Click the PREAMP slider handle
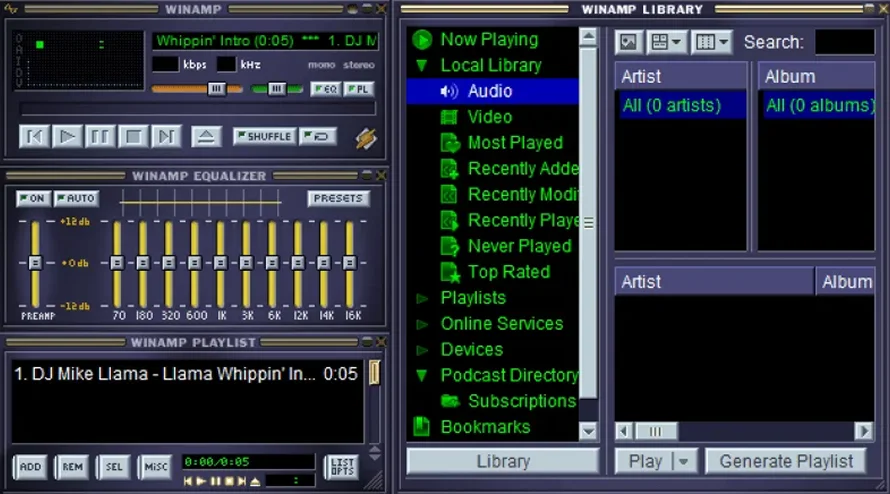 point(35,263)
